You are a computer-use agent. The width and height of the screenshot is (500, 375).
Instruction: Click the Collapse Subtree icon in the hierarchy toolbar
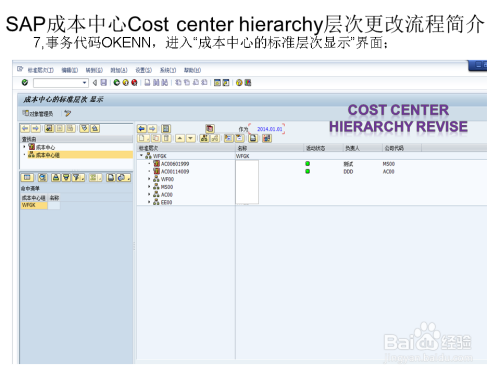[x=239, y=138]
